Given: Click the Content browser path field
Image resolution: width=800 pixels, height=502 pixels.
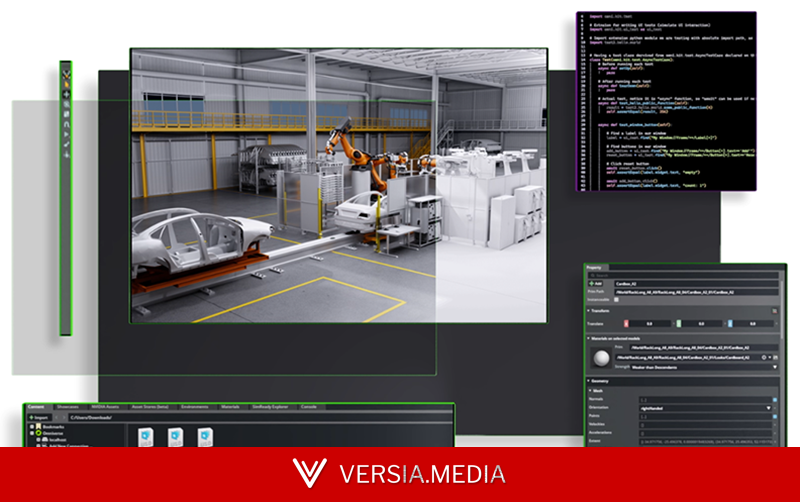Looking at the screenshot, I should (x=259, y=417).
